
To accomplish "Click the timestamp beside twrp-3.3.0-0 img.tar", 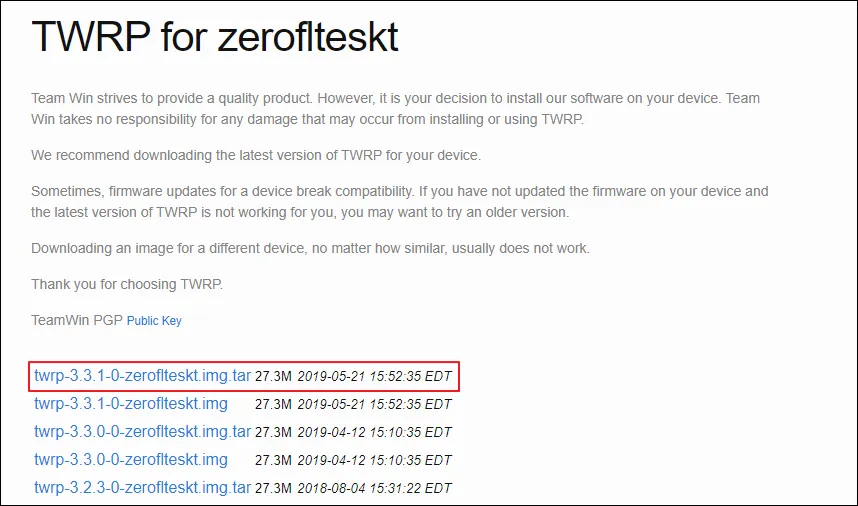I will [375, 433].
